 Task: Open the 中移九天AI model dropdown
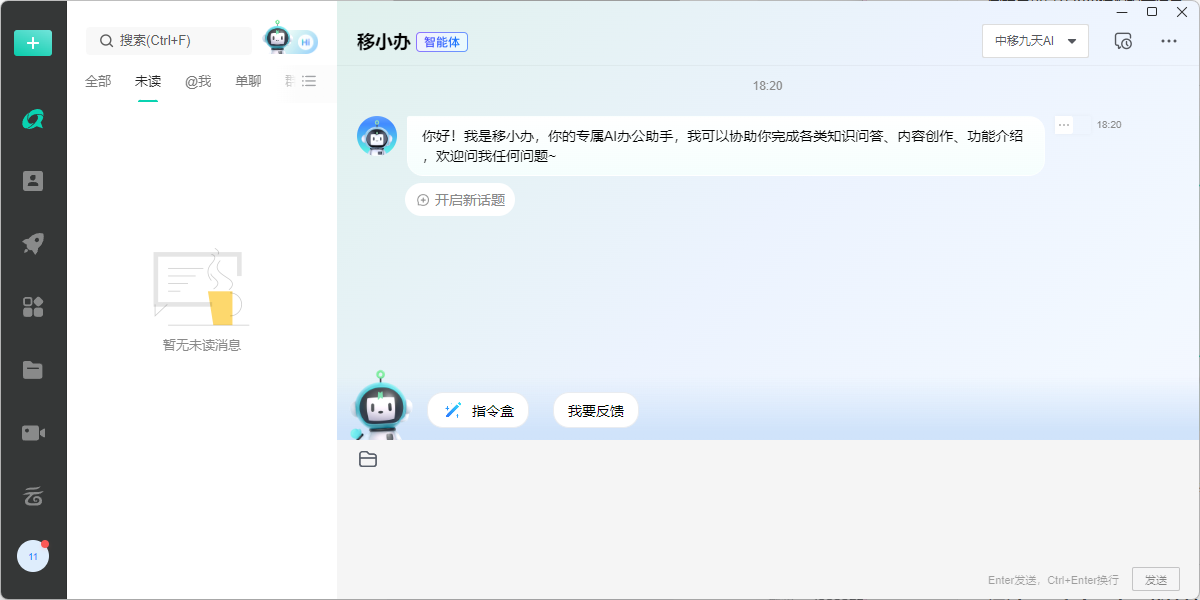pyautogui.click(x=1035, y=41)
